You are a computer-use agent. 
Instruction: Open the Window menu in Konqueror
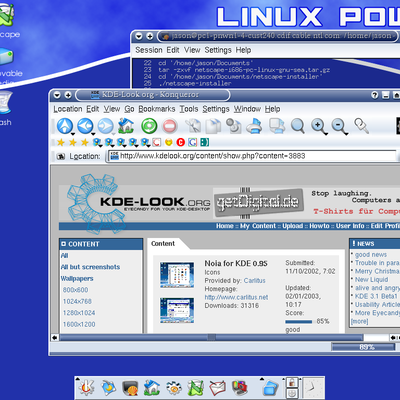tap(247, 109)
